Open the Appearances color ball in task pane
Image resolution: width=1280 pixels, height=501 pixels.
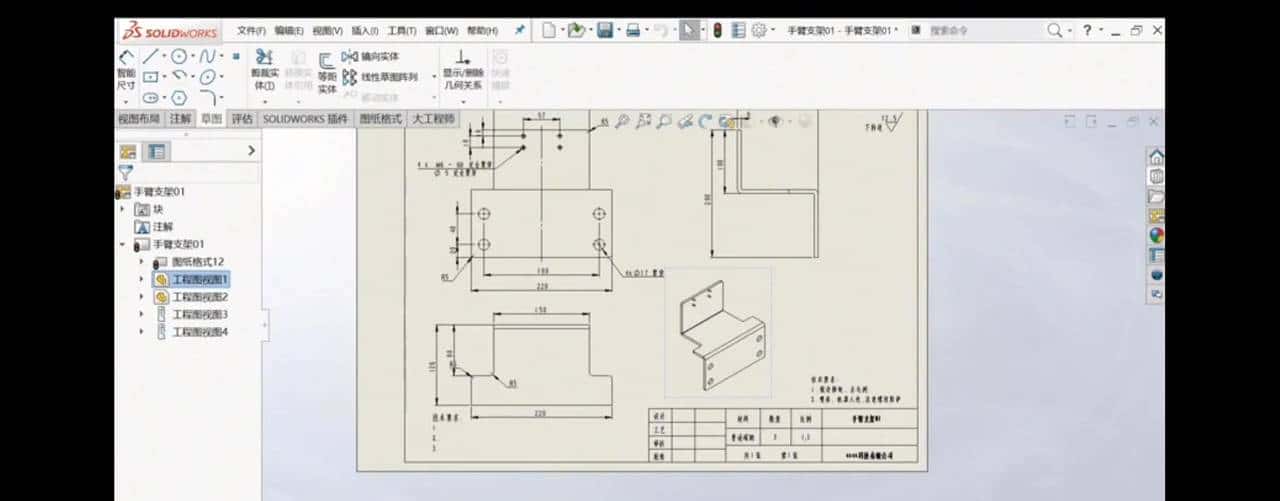point(1156,236)
